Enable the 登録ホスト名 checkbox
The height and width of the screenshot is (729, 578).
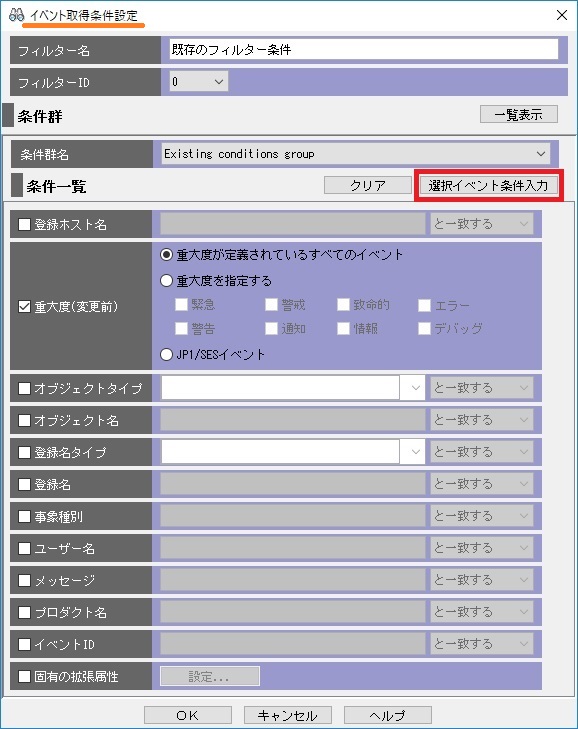click(24, 225)
